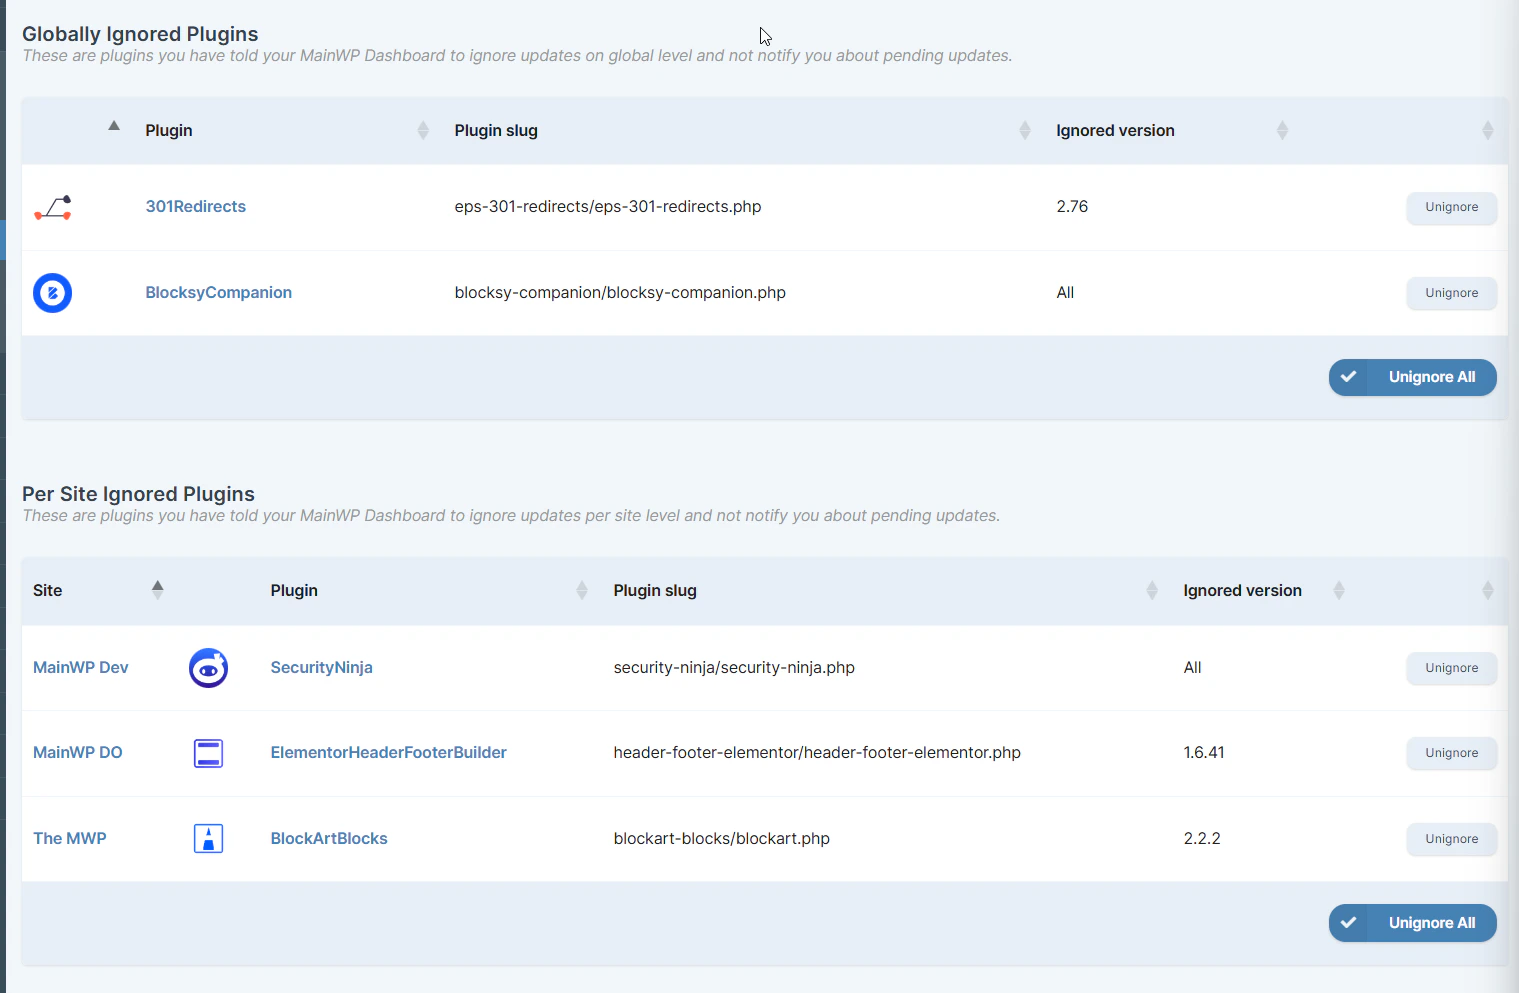The image size is (1519, 993).
Task: Unignore the BlocksyCompanion plugin
Action: tap(1451, 293)
